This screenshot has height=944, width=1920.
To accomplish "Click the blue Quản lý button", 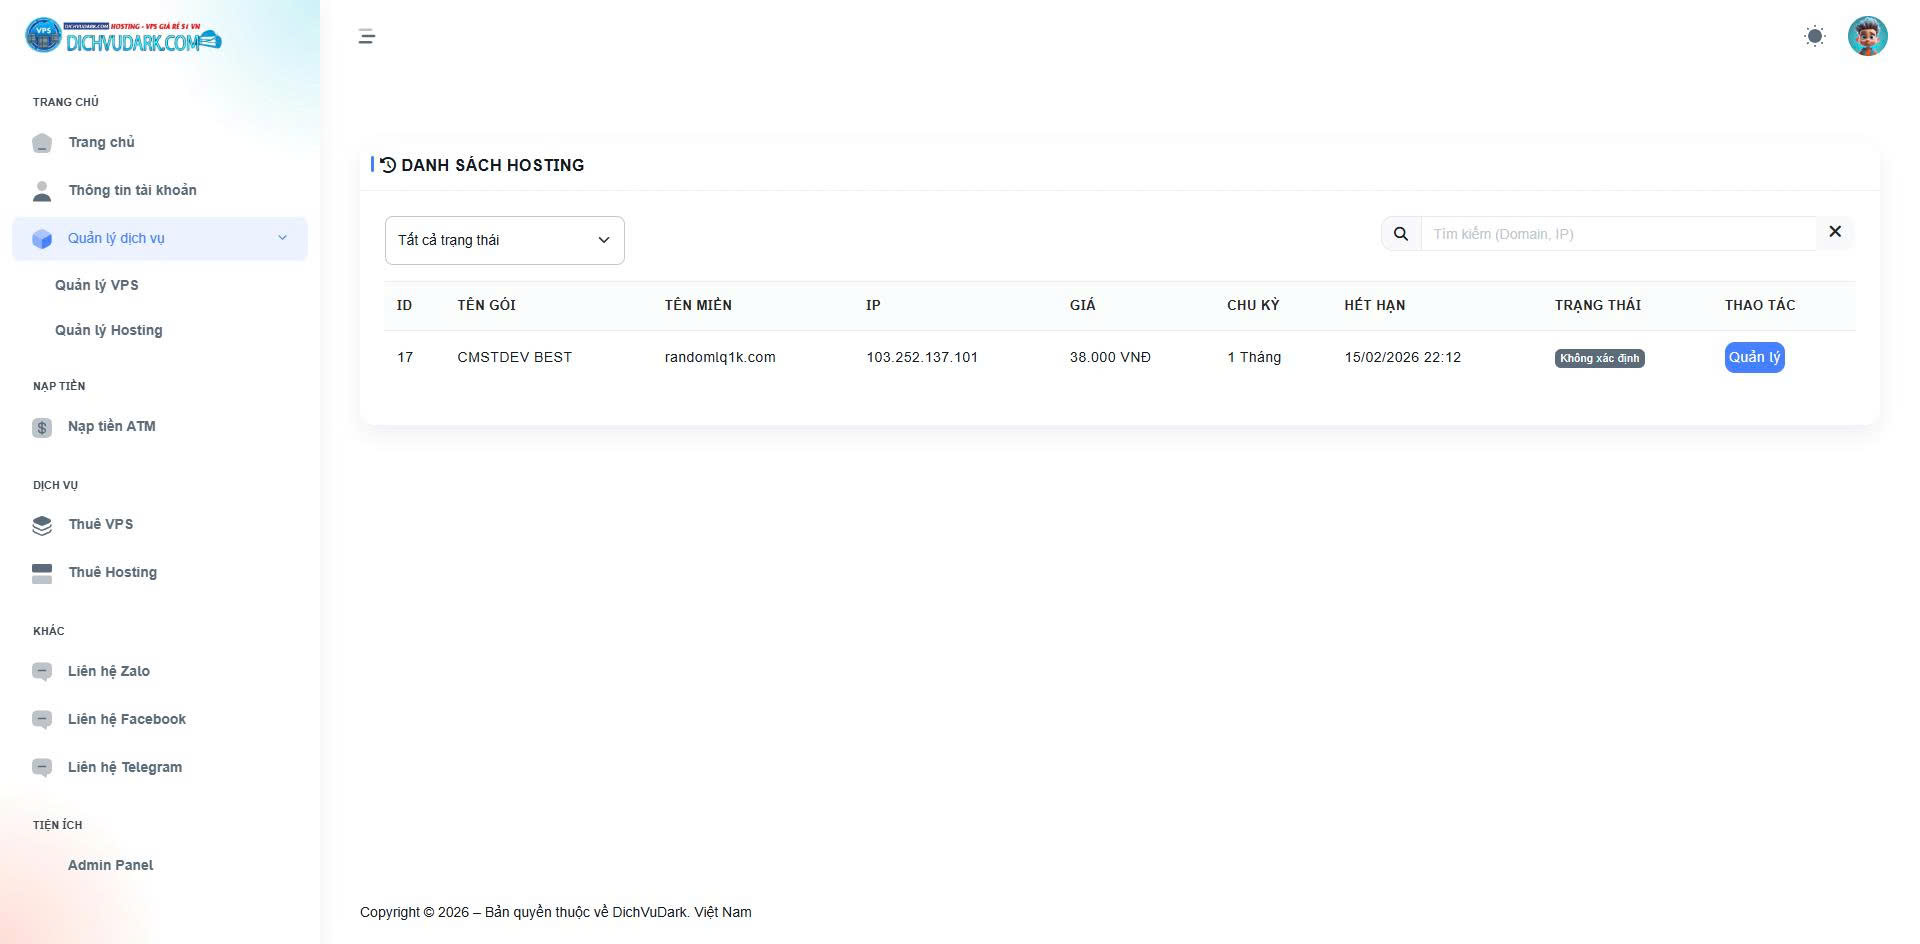I will (x=1754, y=357).
